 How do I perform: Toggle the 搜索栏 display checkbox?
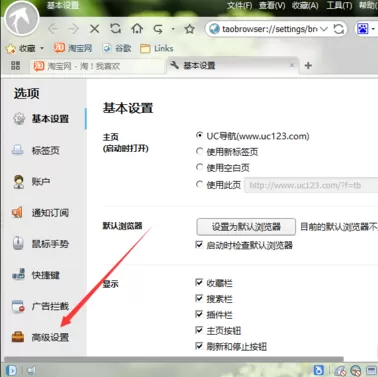click(199, 298)
